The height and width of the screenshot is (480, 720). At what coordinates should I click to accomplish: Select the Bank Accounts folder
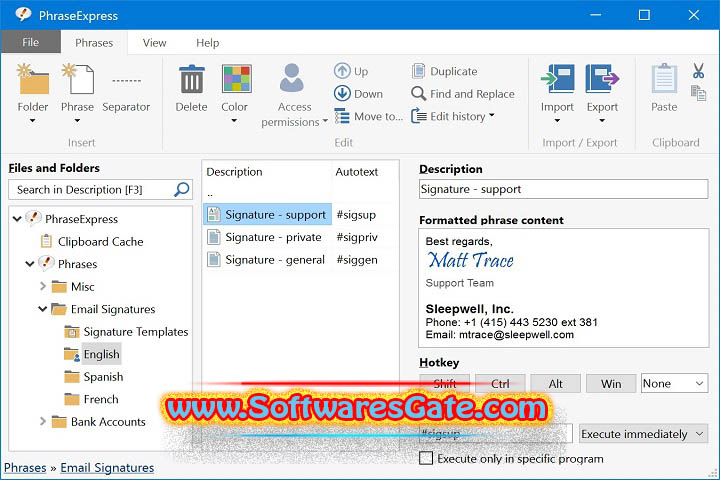(98, 422)
